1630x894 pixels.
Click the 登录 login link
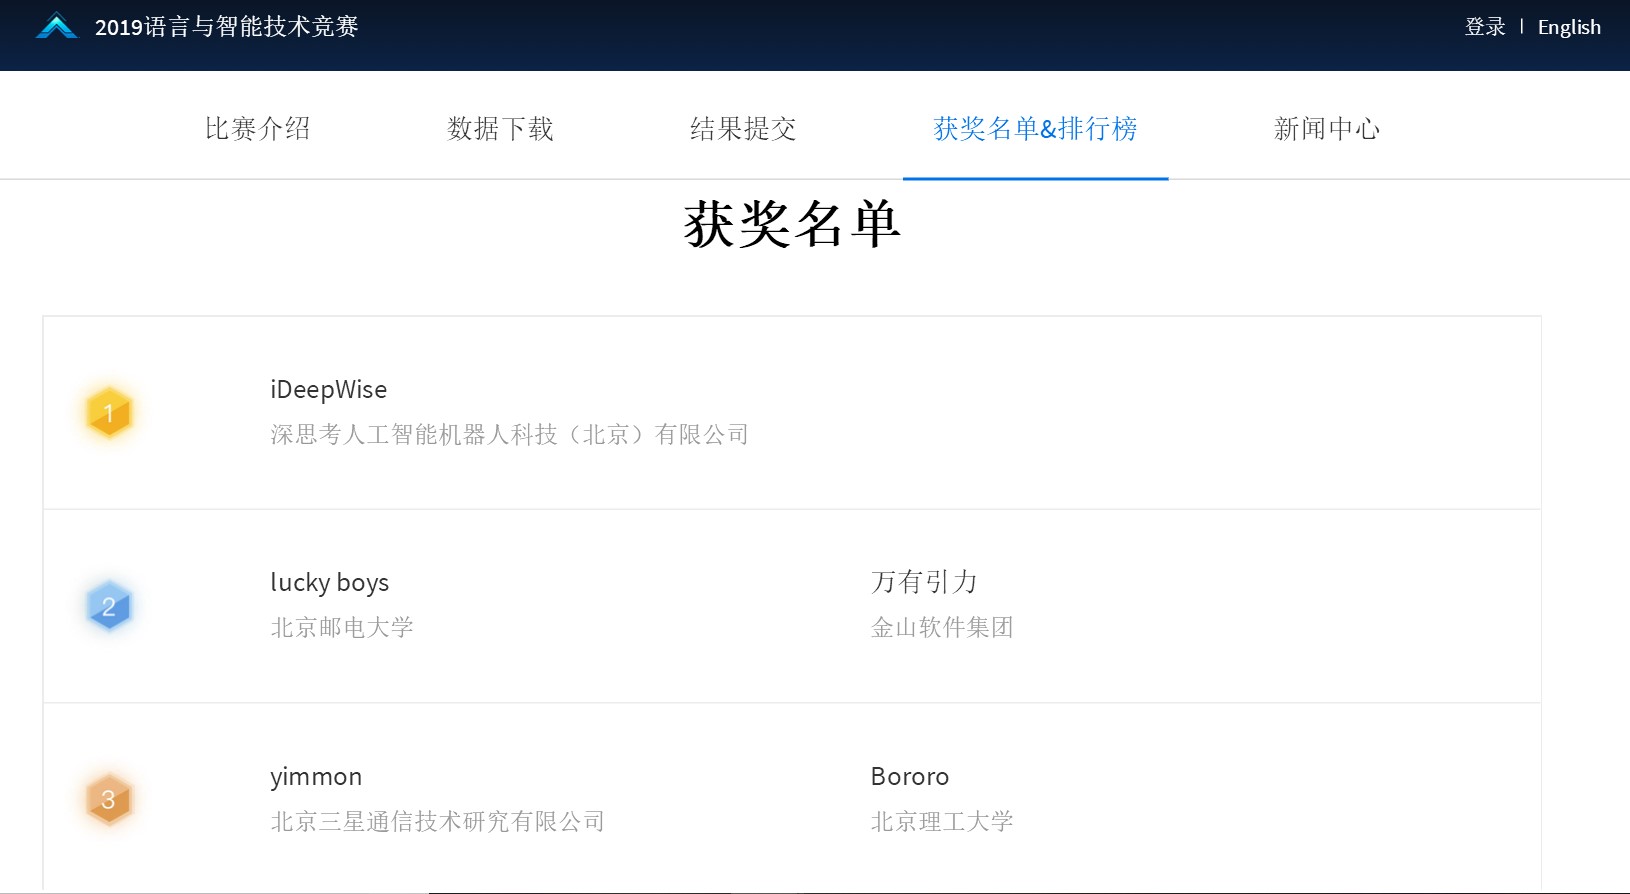[x=1485, y=27]
